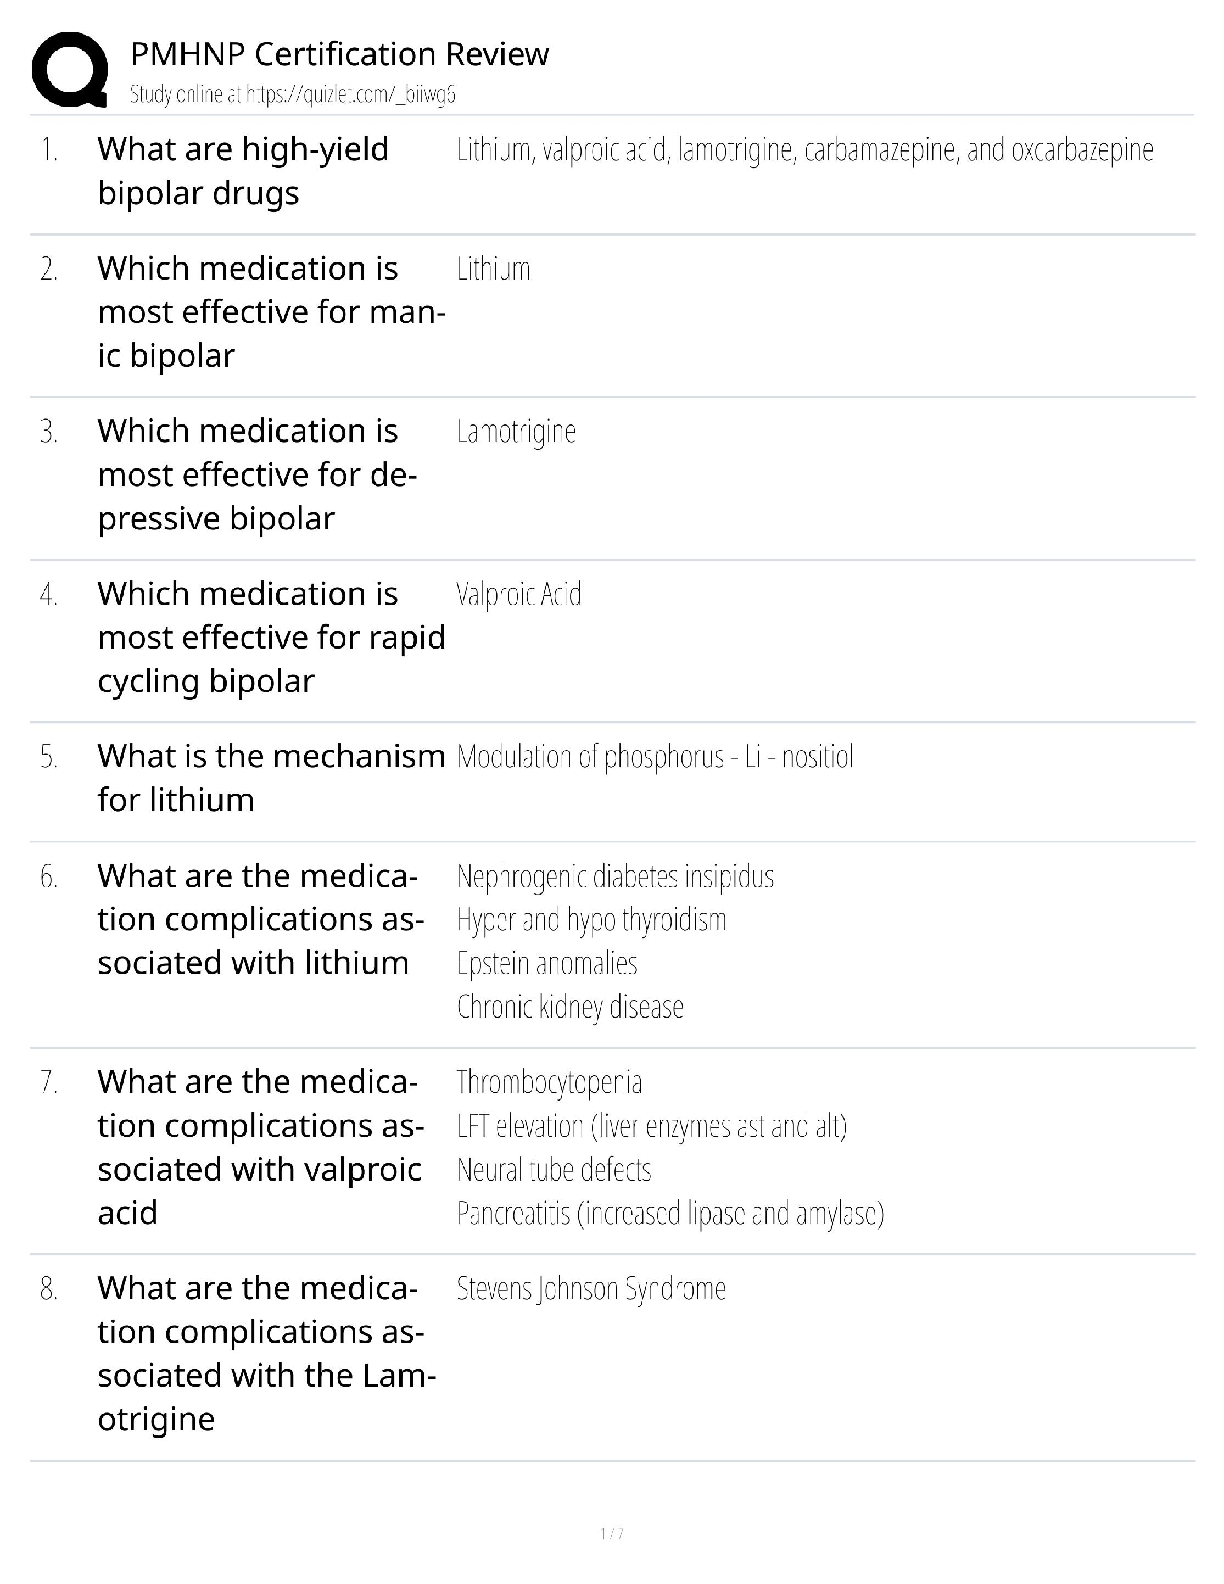Click the Epstein anomalies line
The image size is (1224, 1584).
pyautogui.click(x=547, y=964)
